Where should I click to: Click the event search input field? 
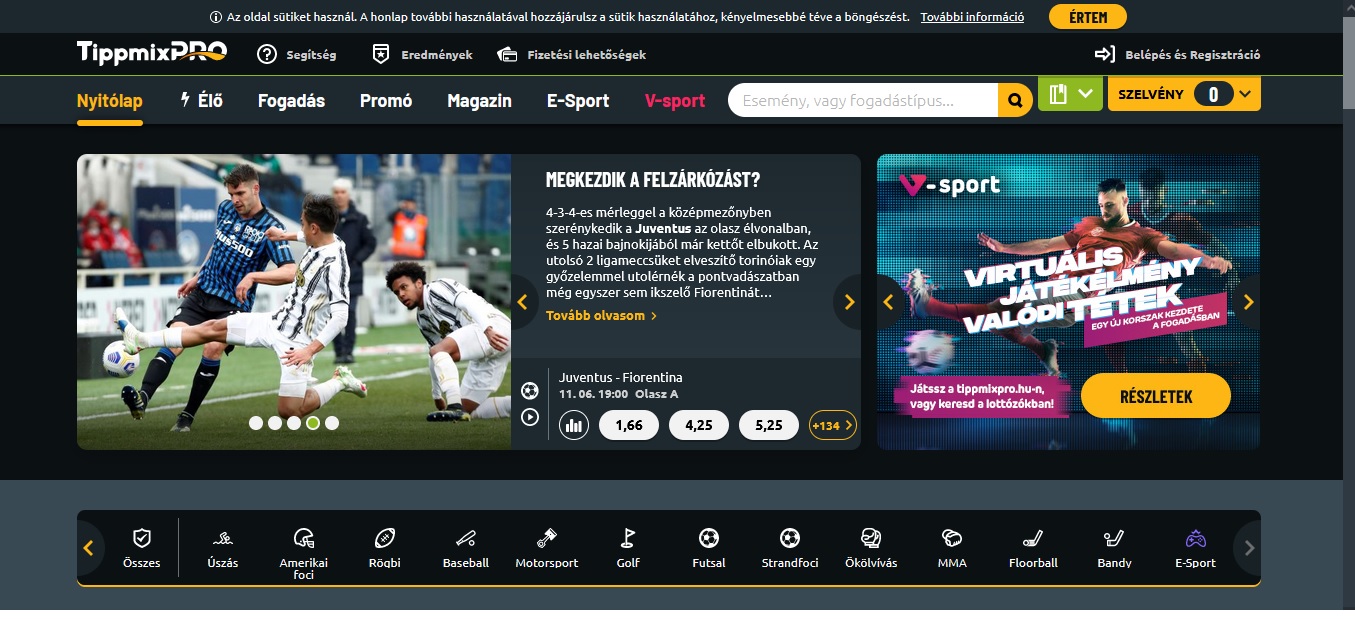863,100
